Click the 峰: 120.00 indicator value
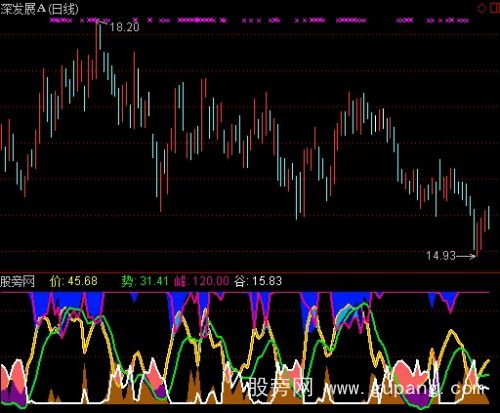 tap(201, 281)
